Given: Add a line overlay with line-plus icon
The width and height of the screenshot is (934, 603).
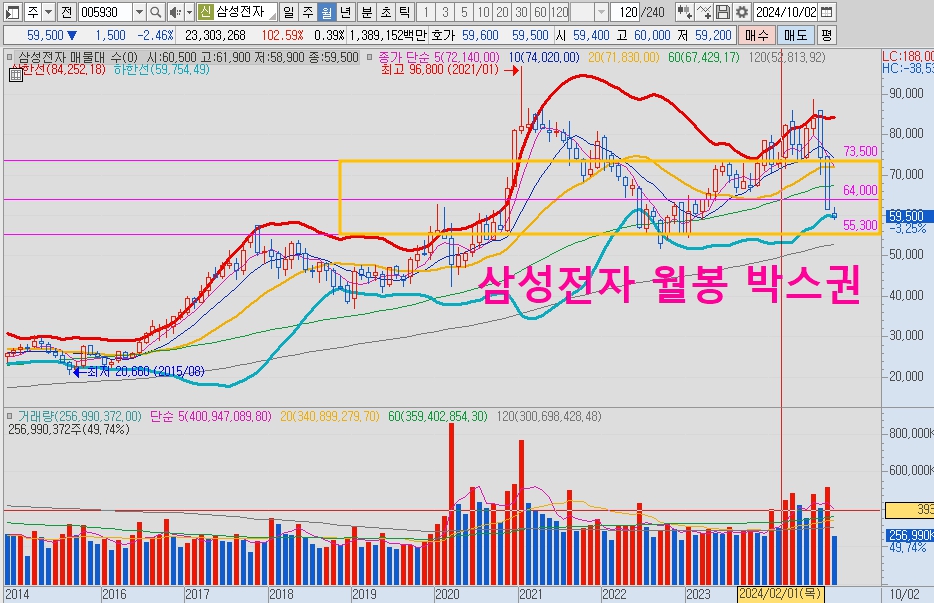Looking at the screenshot, I should click(703, 12).
